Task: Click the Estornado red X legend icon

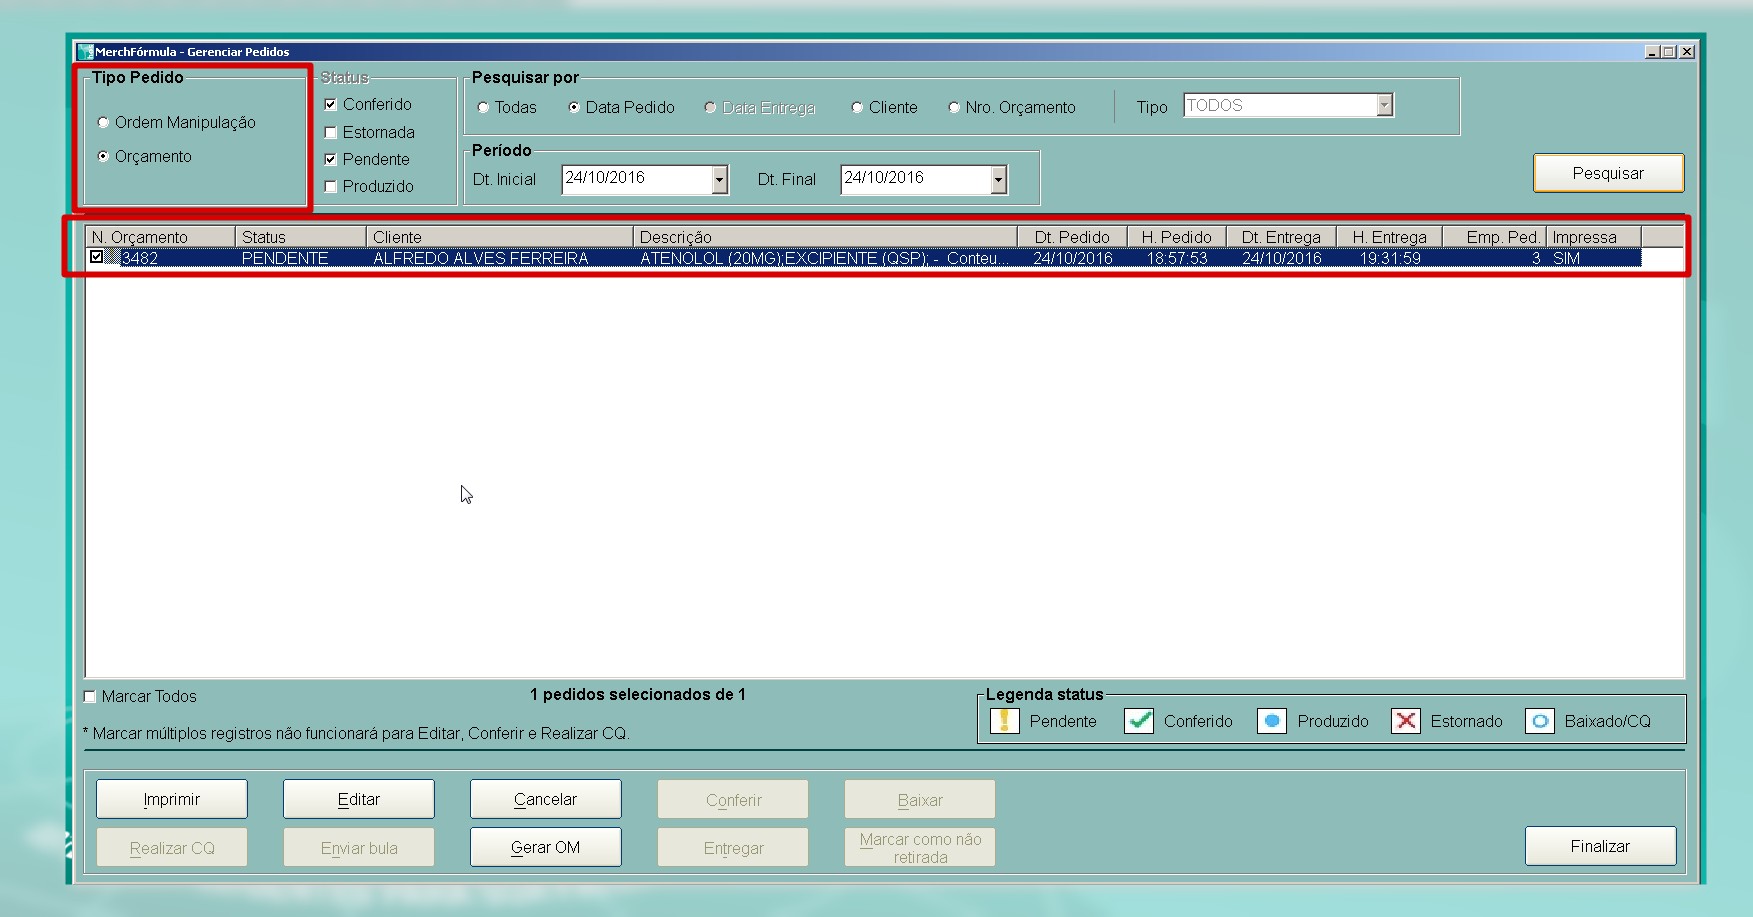Action: (x=1406, y=721)
